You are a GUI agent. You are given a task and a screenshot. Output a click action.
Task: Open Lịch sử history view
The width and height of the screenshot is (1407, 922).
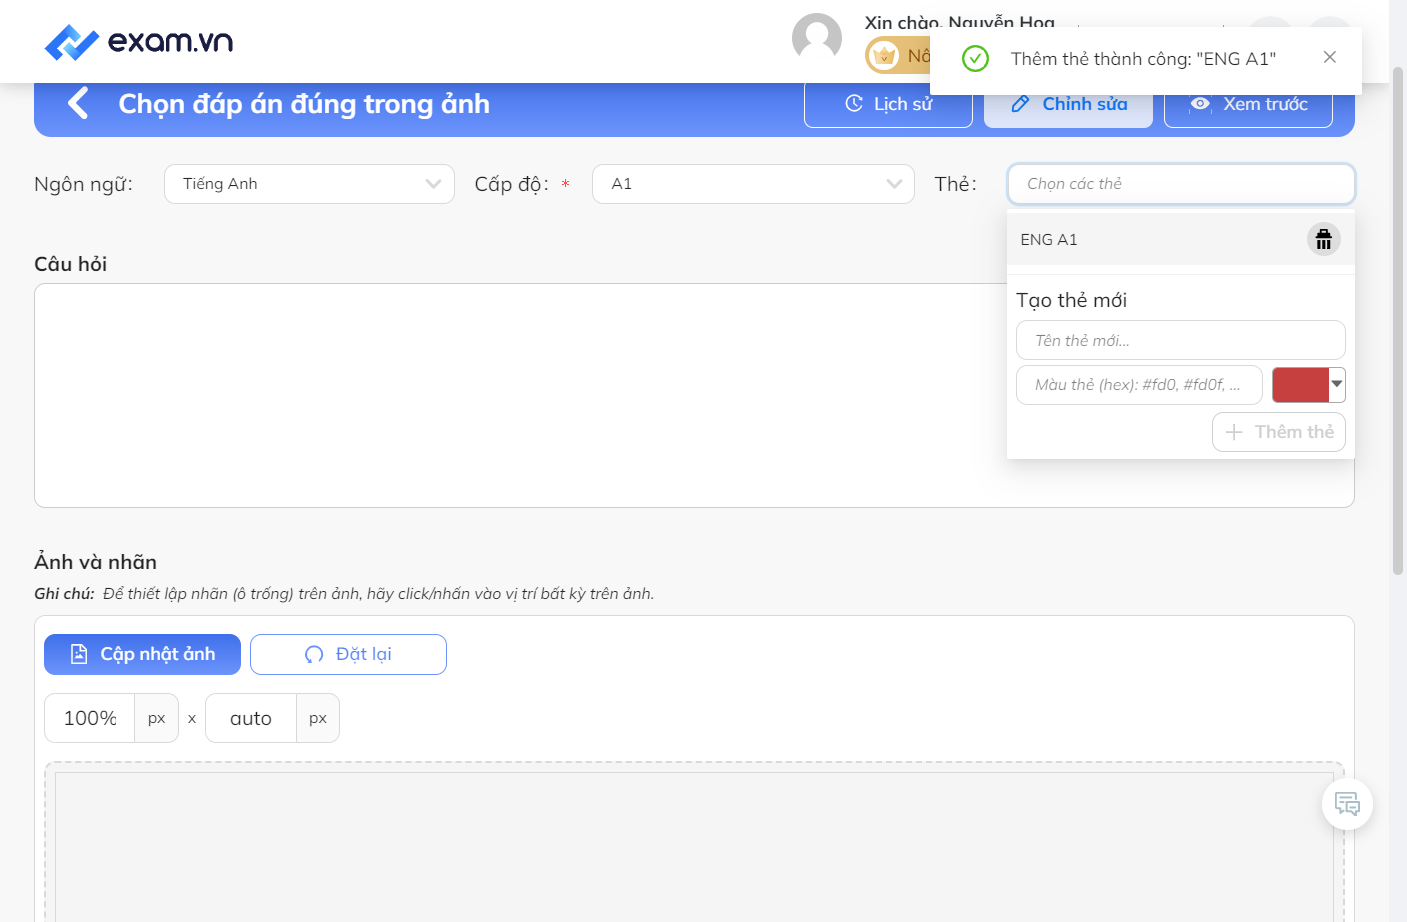click(x=888, y=104)
